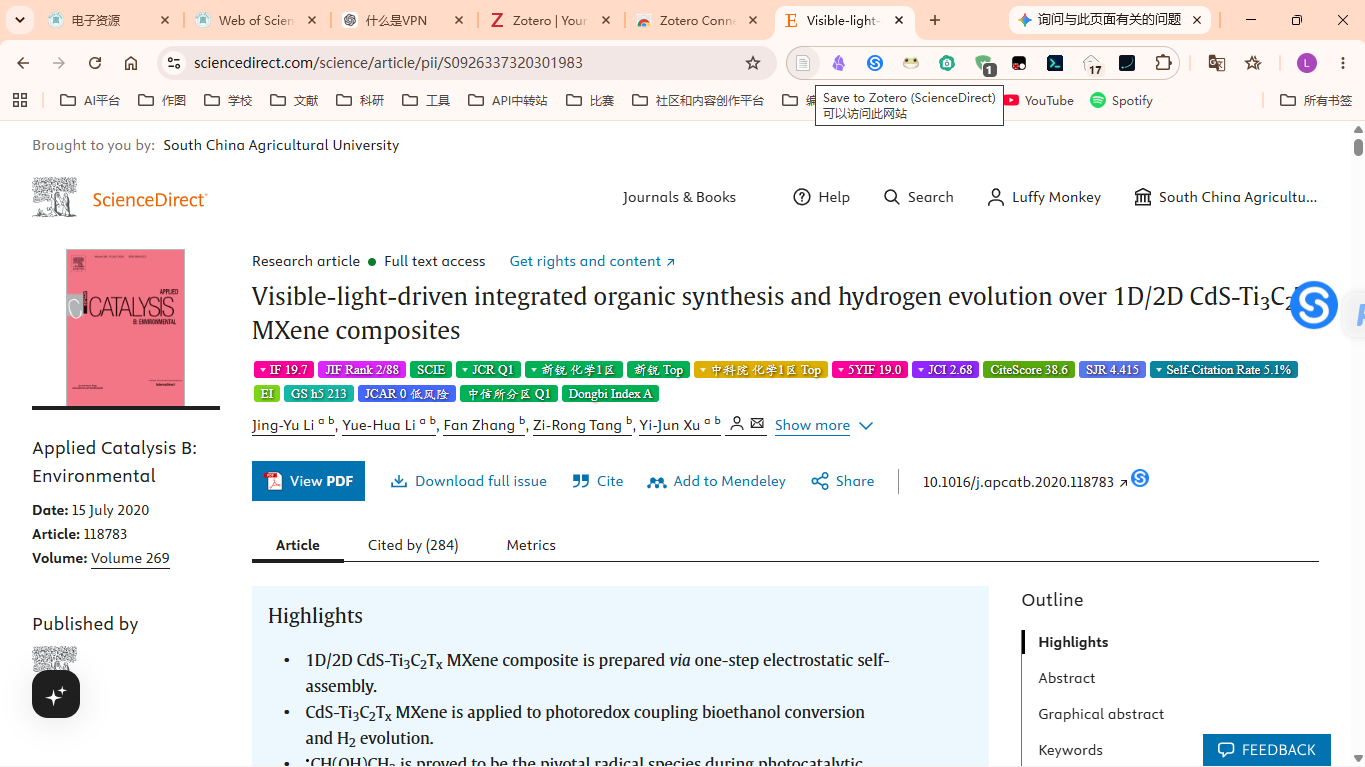Open the tab search dropdown arrow
Image resolution: width=1365 pixels, height=767 pixels.
tap(20, 20)
